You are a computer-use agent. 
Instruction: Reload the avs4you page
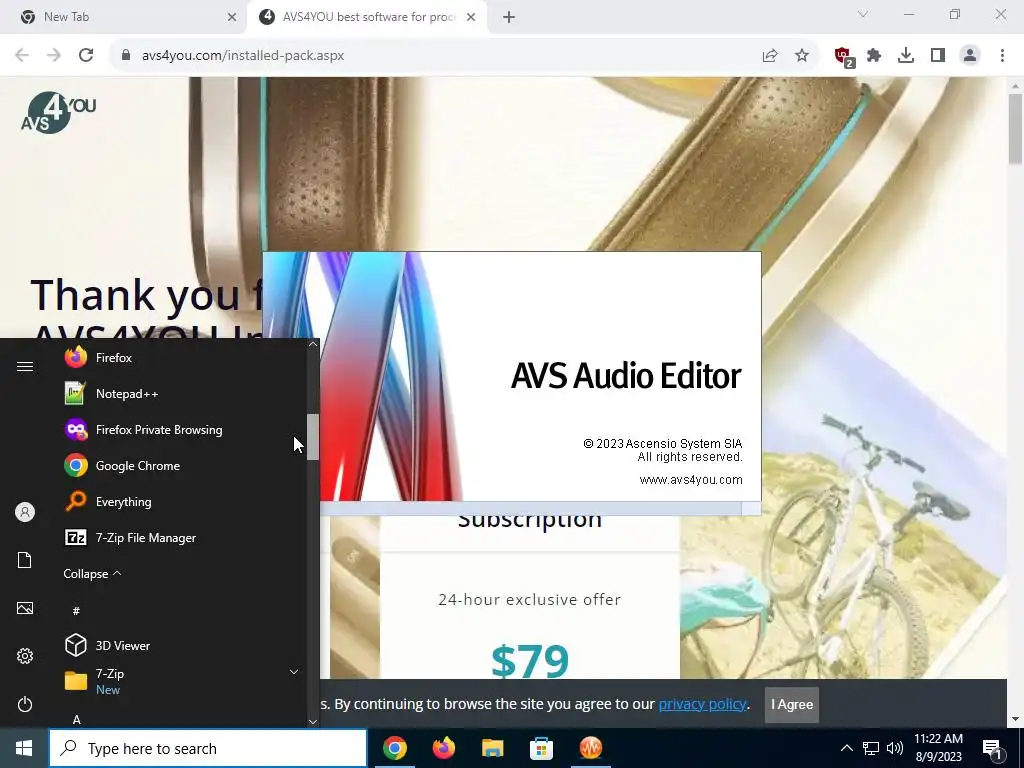pos(86,56)
